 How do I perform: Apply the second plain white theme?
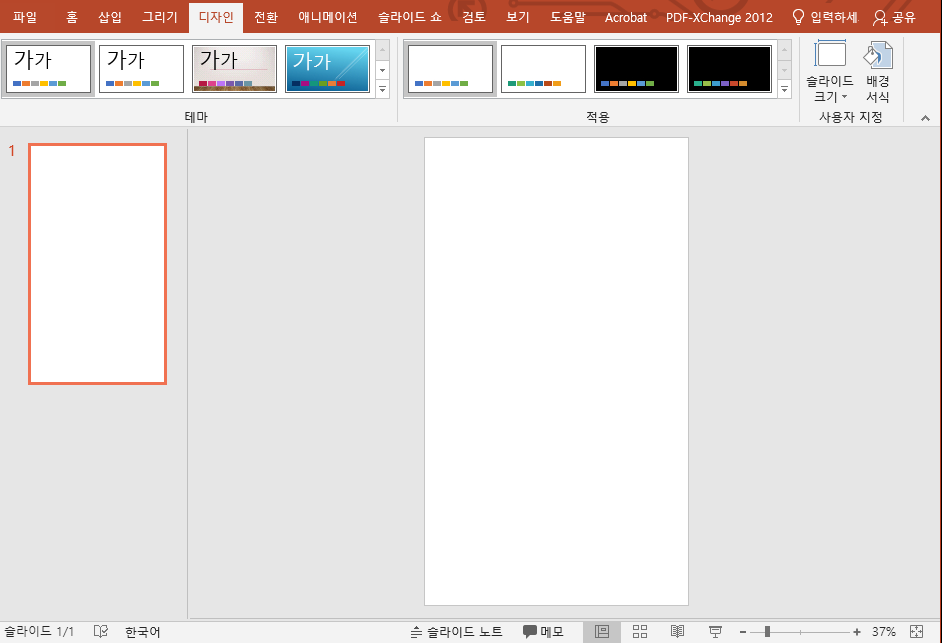(x=141, y=69)
